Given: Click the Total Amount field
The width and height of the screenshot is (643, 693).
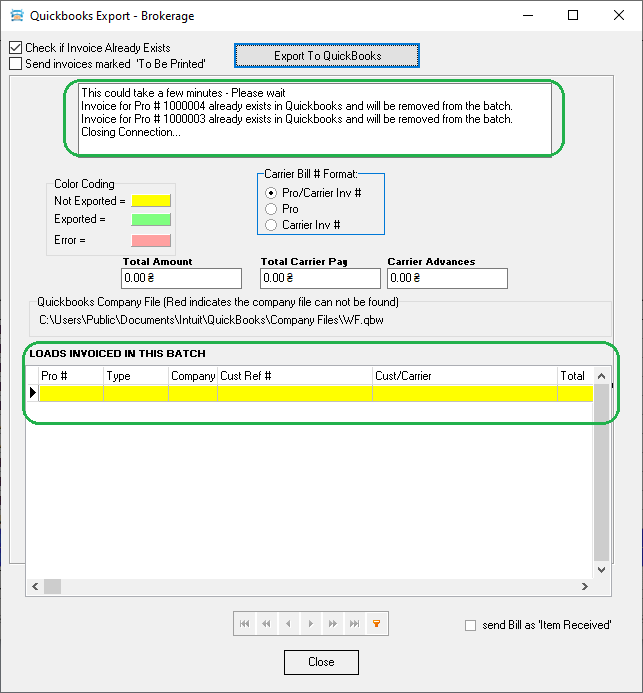Looking at the screenshot, I should pos(181,278).
